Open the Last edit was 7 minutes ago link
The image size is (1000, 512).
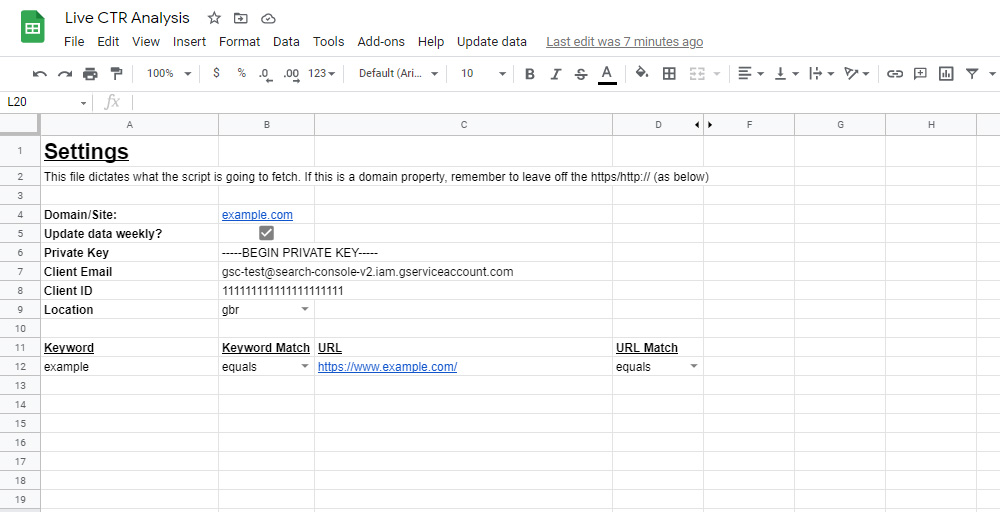click(x=624, y=42)
